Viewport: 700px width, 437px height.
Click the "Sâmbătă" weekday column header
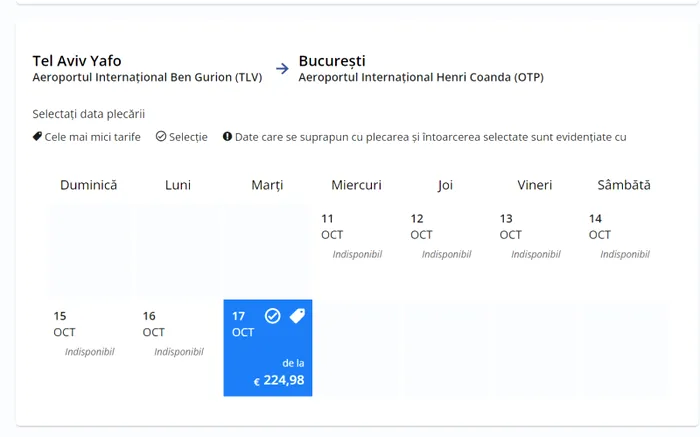pos(623,185)
